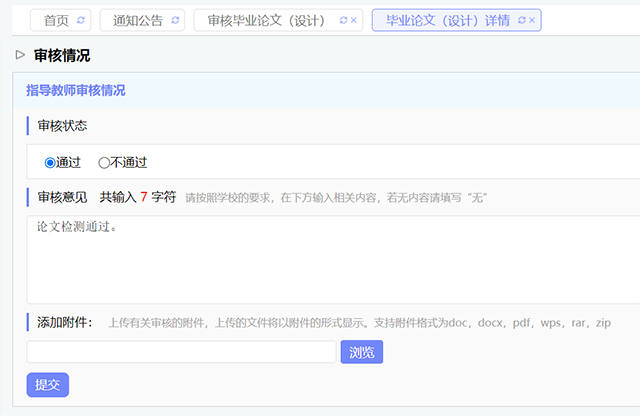Click the attachment file path field

coord(181,352)
